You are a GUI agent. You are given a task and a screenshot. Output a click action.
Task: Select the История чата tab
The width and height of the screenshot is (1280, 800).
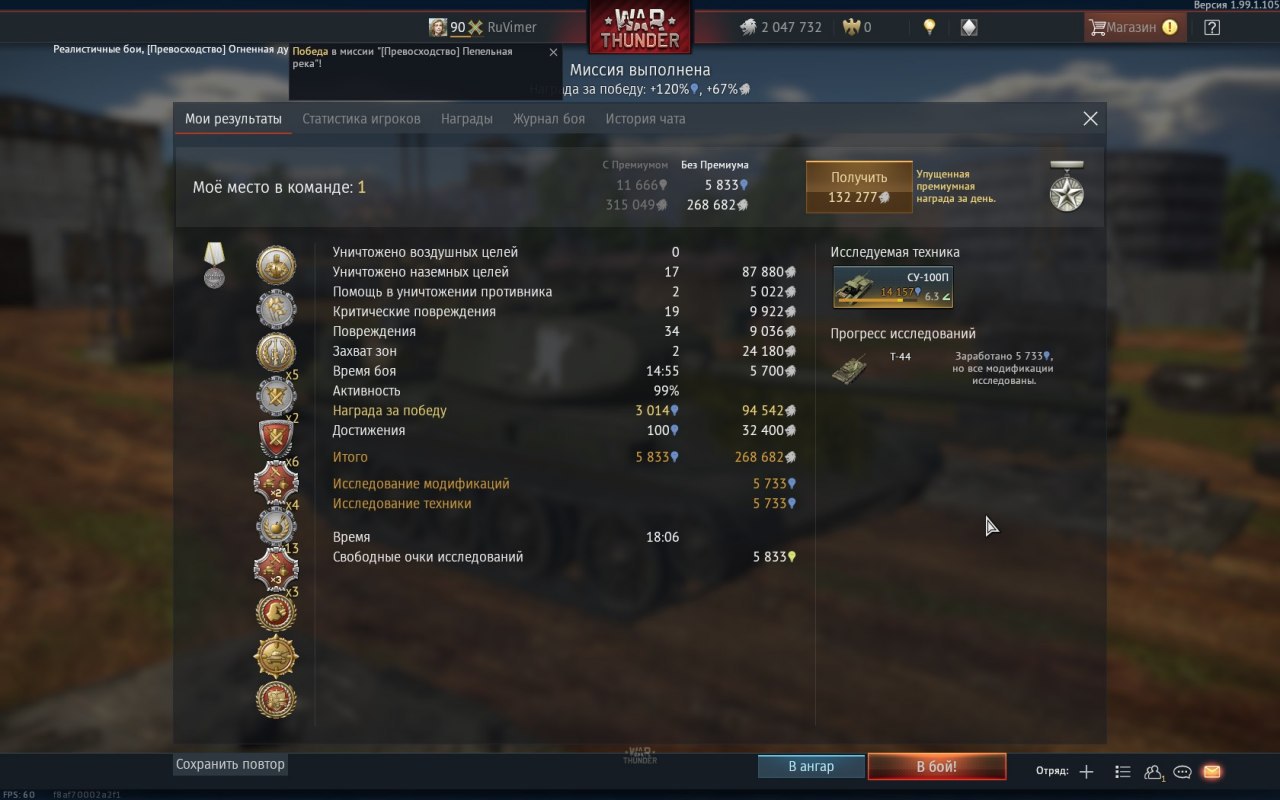(645, 118)
